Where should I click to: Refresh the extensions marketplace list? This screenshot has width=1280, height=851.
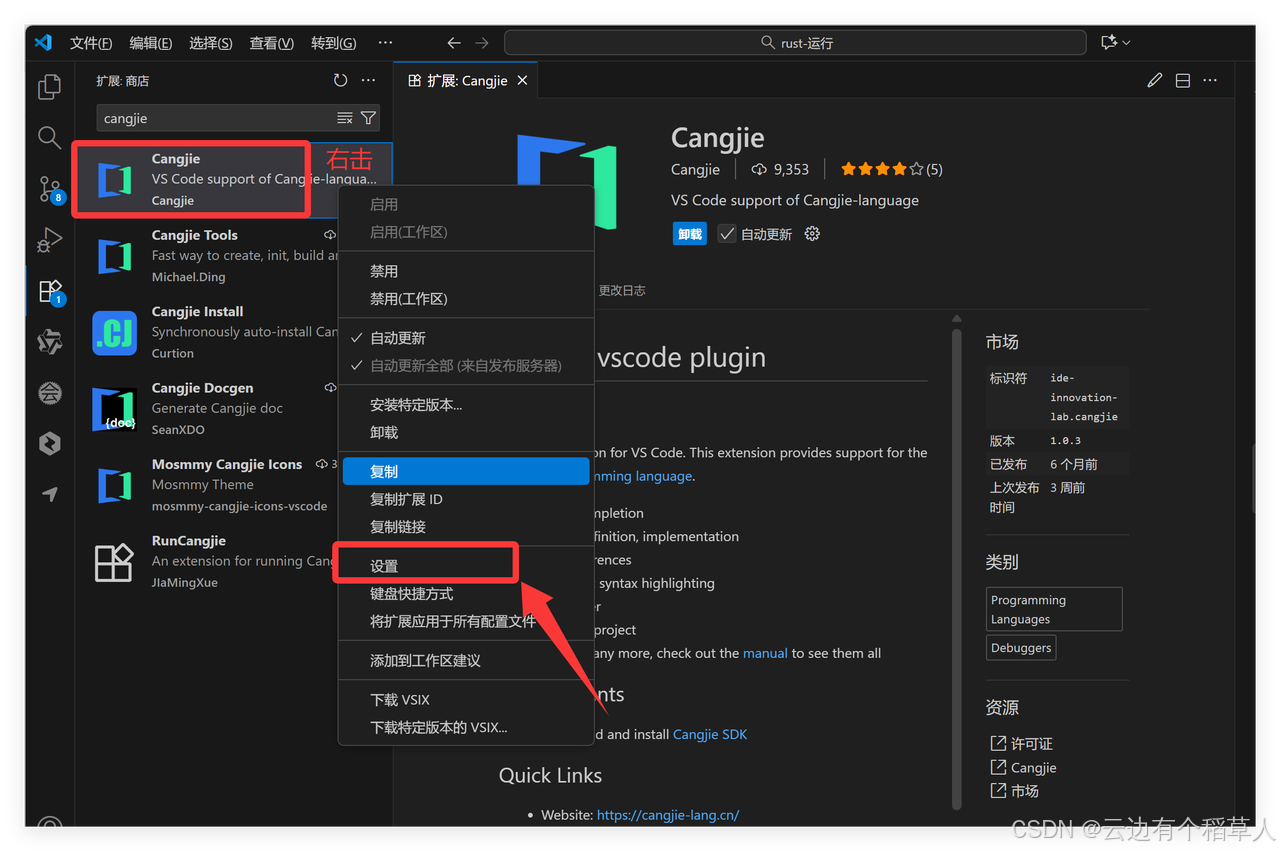coord(340,81)
